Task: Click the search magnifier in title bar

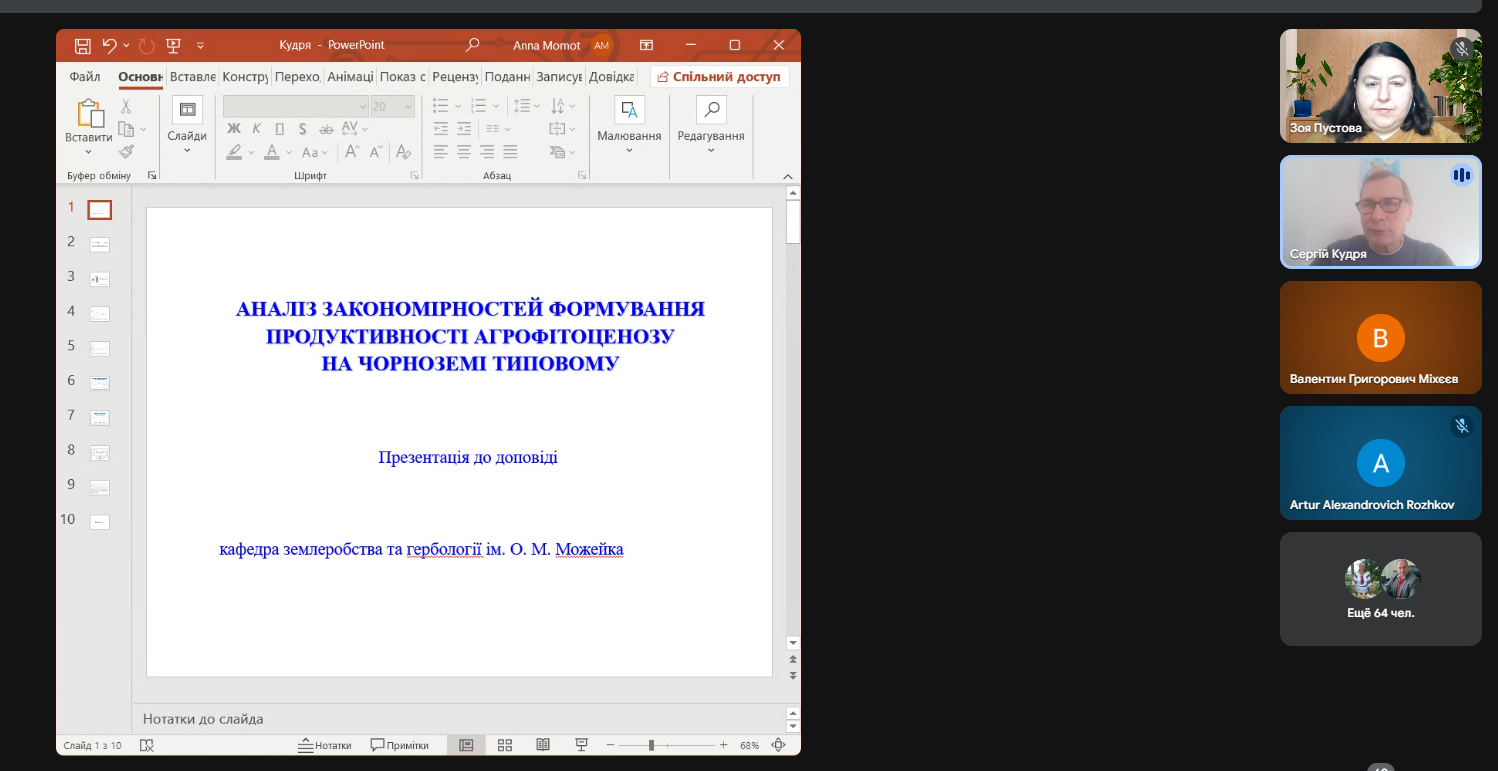Action: click(x=473, y=45)
